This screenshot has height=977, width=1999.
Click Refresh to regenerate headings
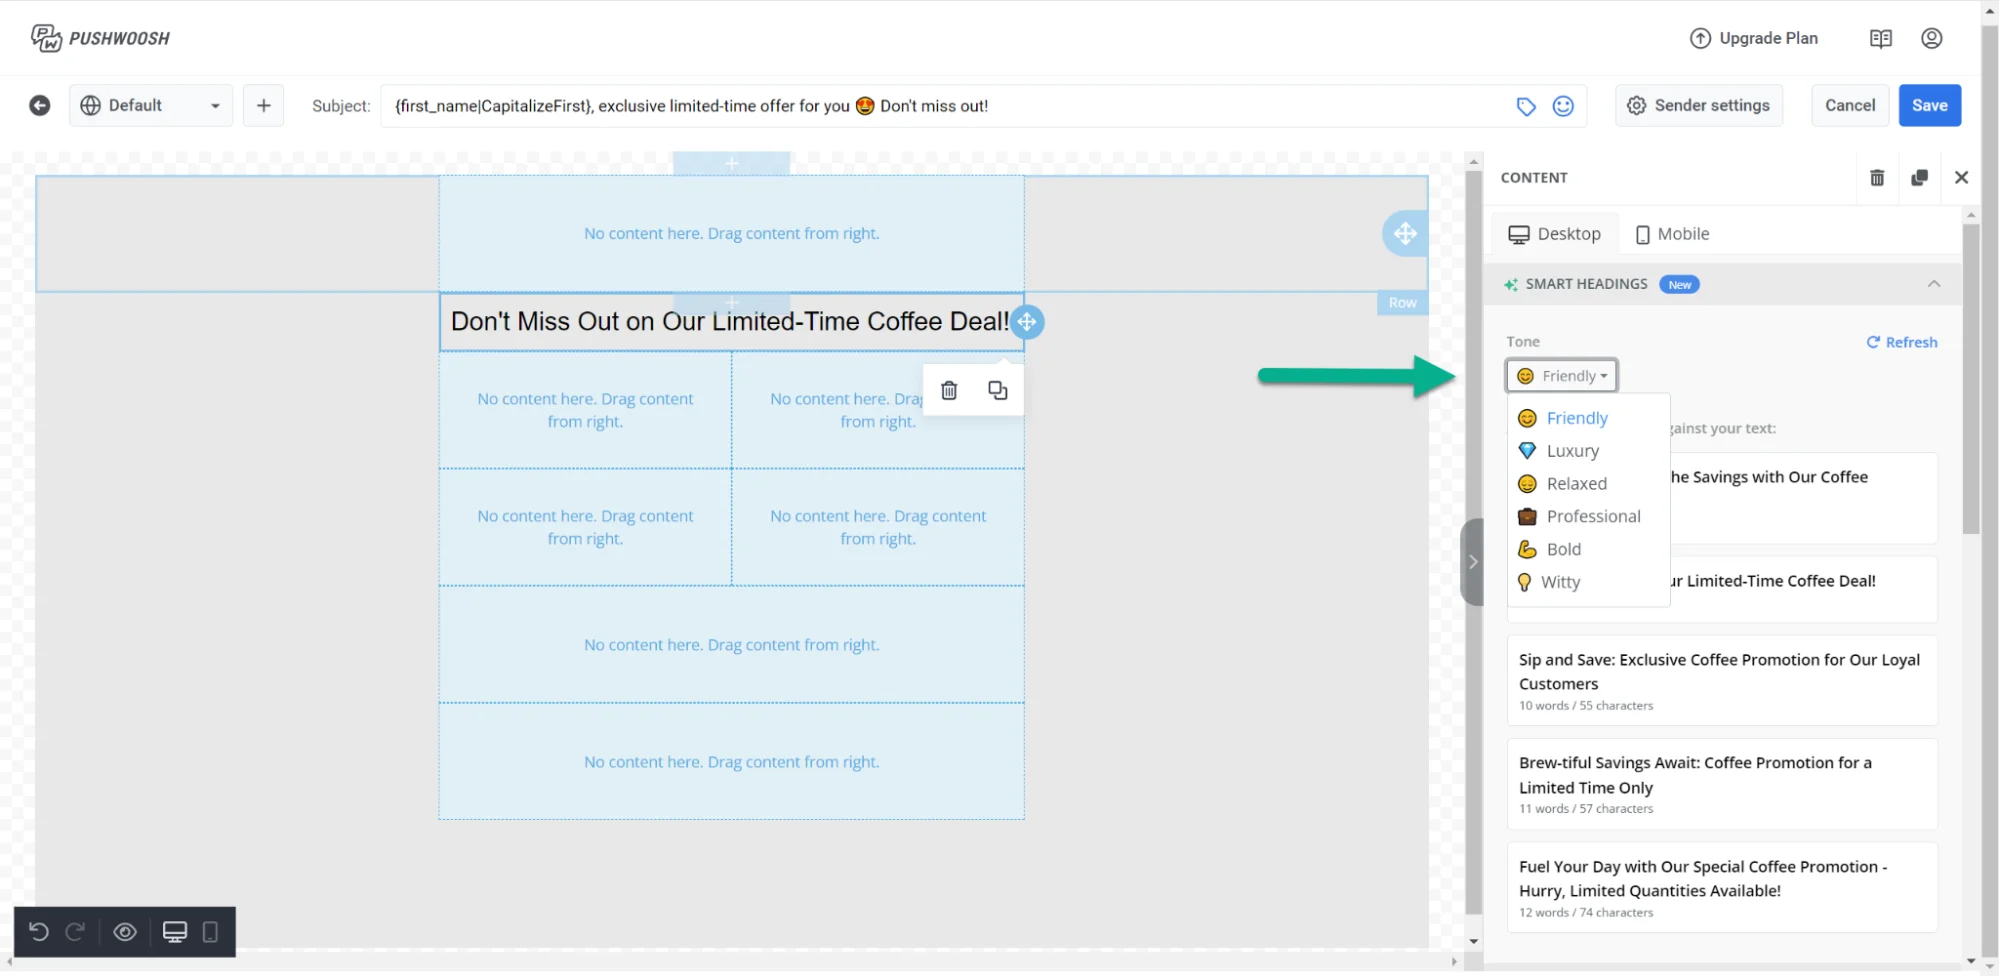(x=1902, y=342)
